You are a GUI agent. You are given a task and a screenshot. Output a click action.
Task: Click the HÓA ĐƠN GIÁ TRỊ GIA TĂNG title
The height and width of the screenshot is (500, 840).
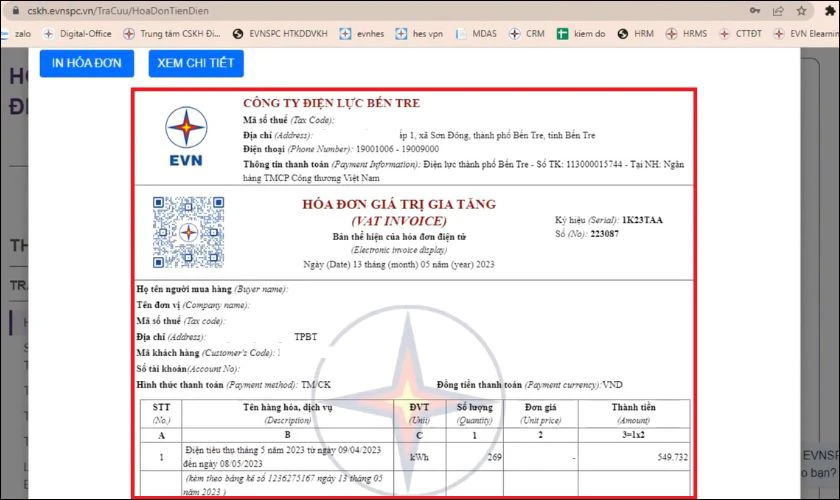(399, 204)
